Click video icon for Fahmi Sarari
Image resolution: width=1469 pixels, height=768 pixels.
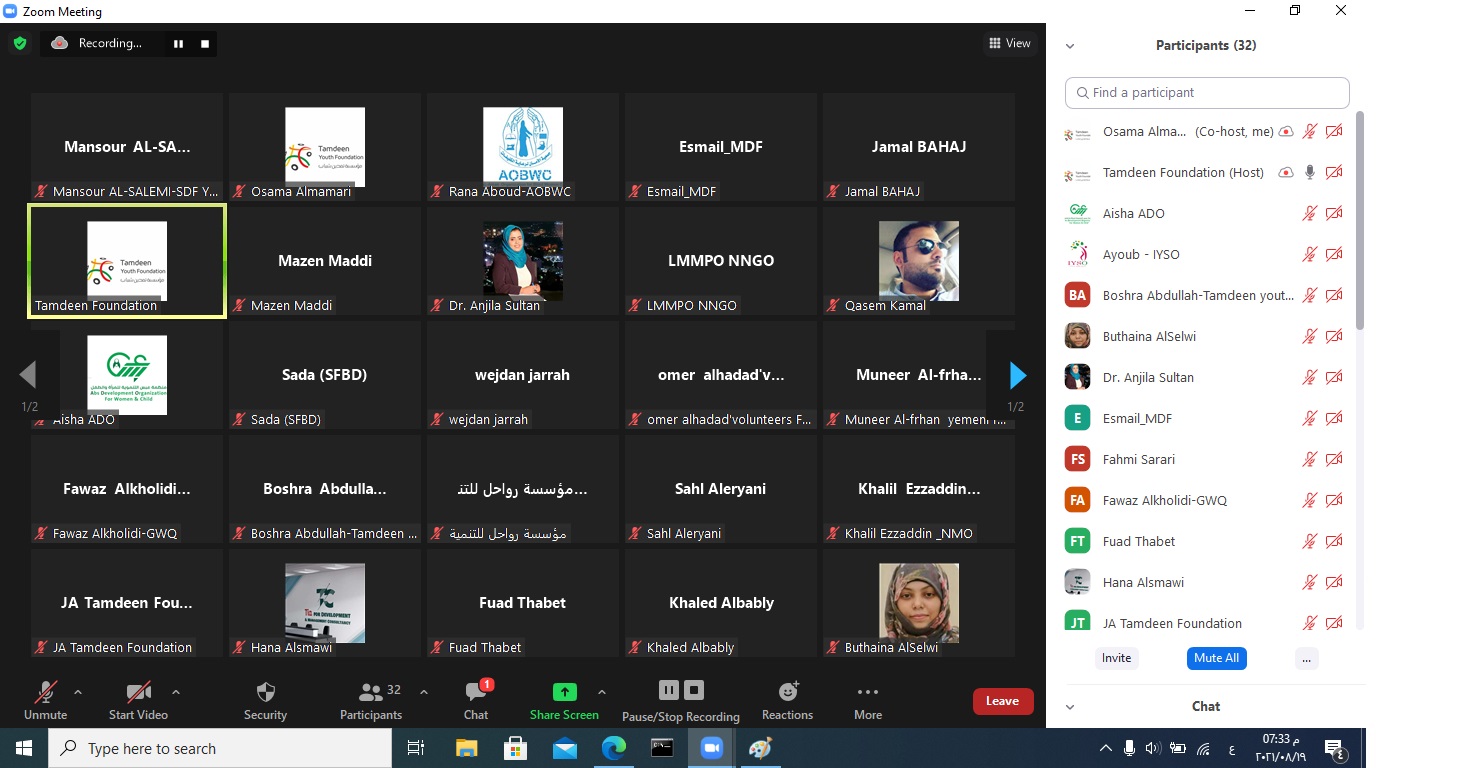point(1334,459)
